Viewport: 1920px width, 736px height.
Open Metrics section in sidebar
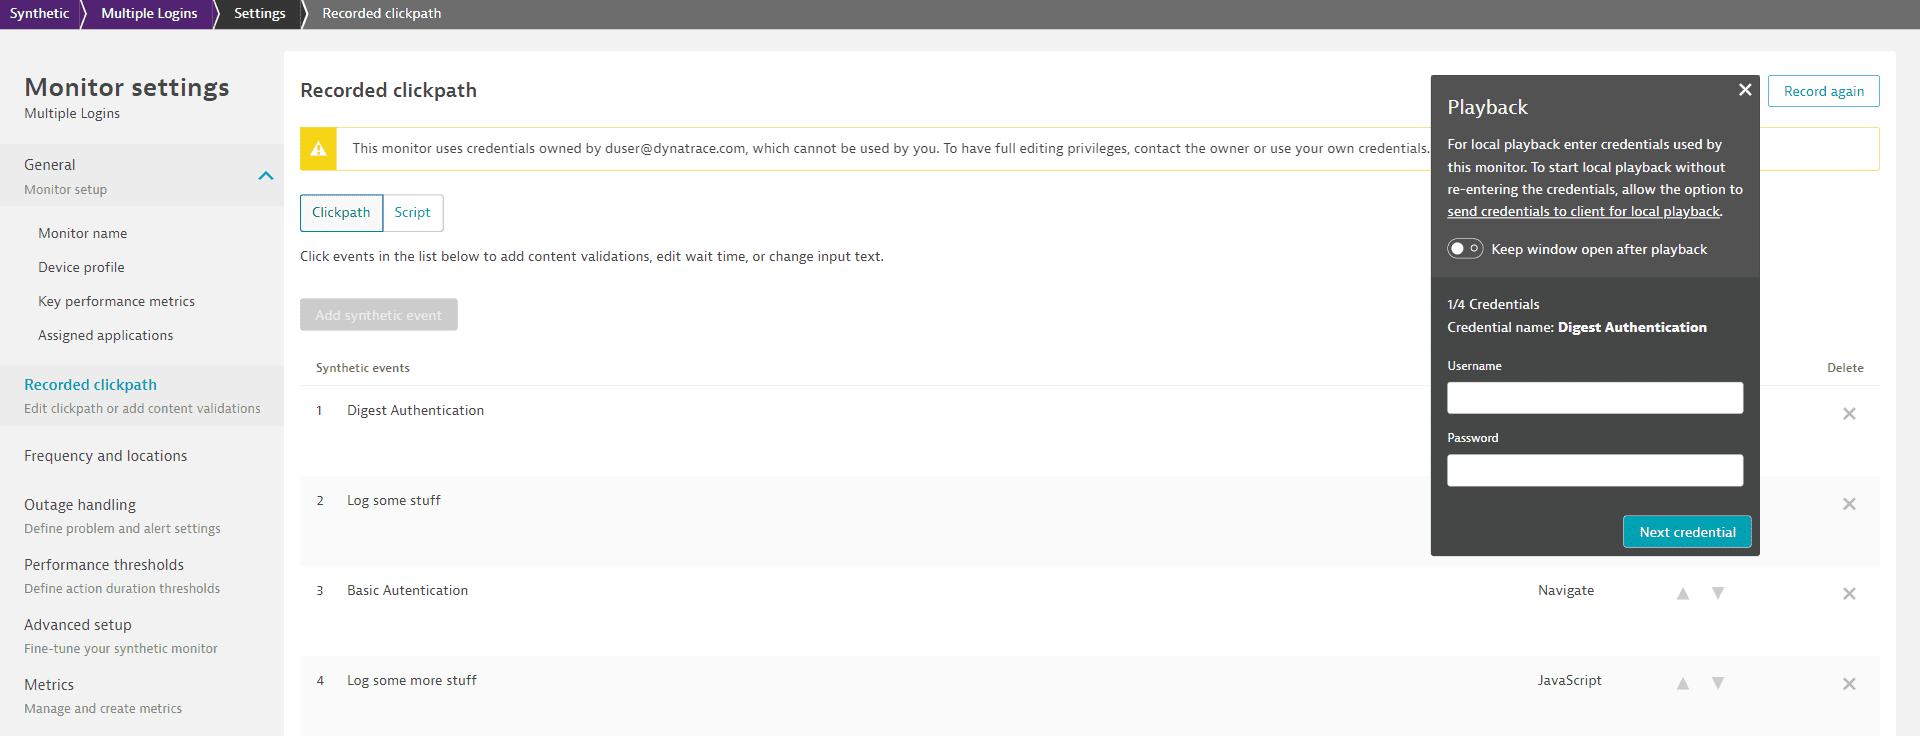[103, 696]
